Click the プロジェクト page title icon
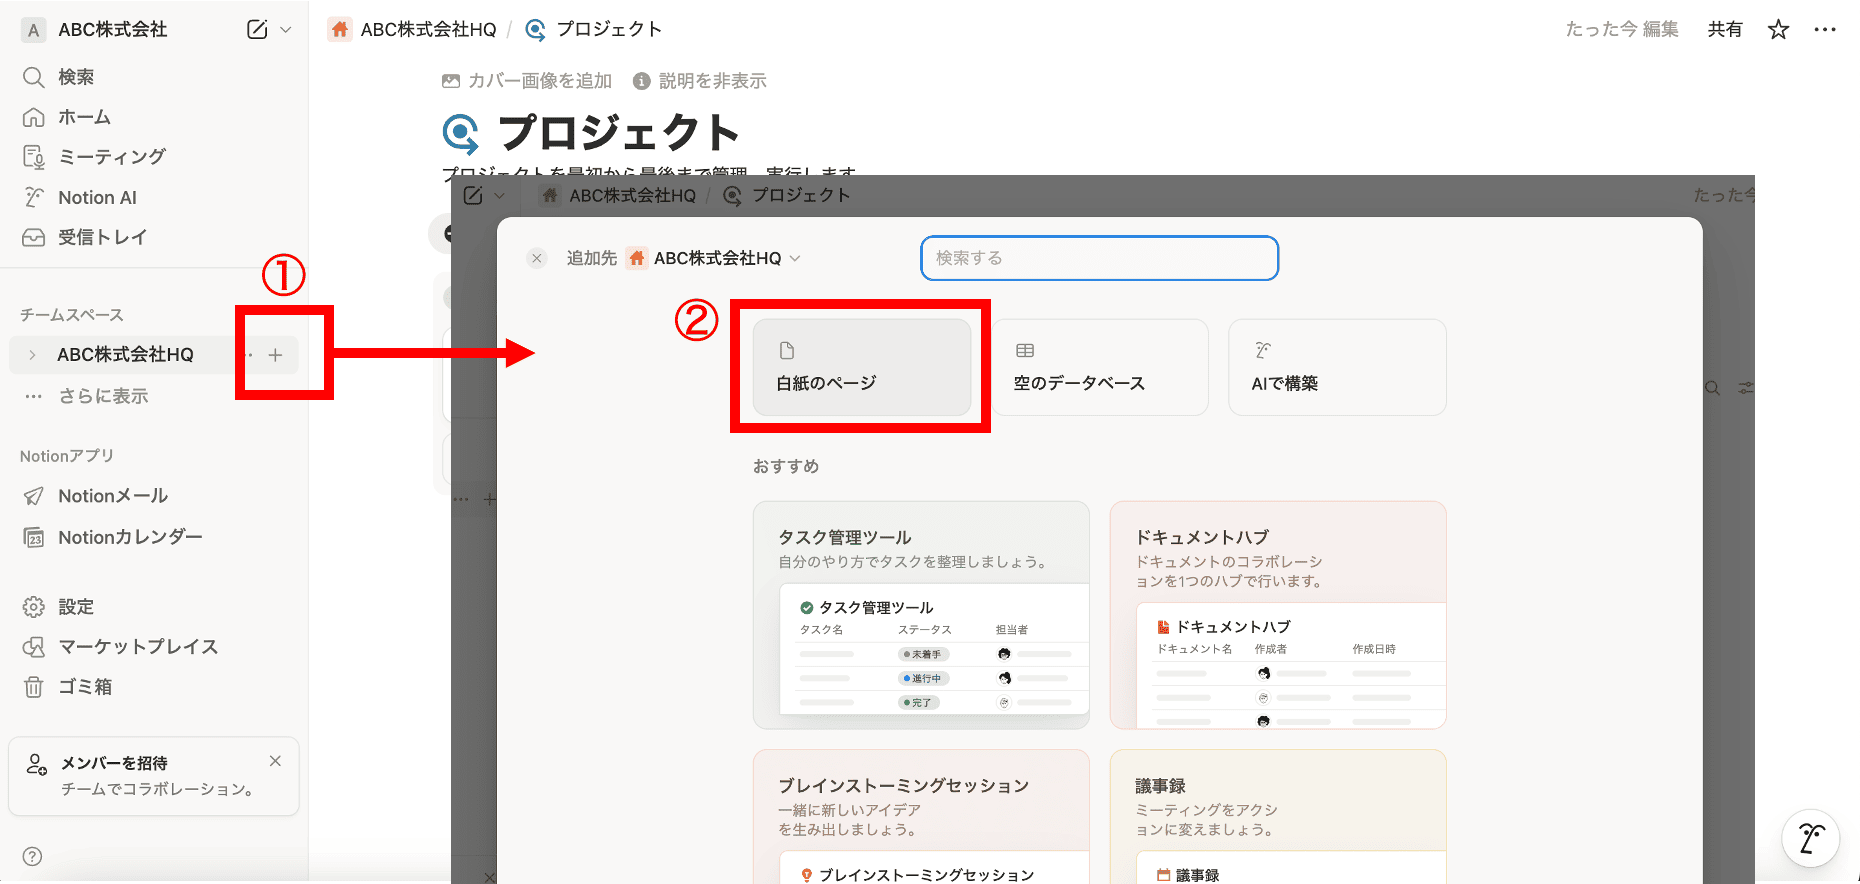This screenshot has width=1860, height=884. click(x=461, y=133)
